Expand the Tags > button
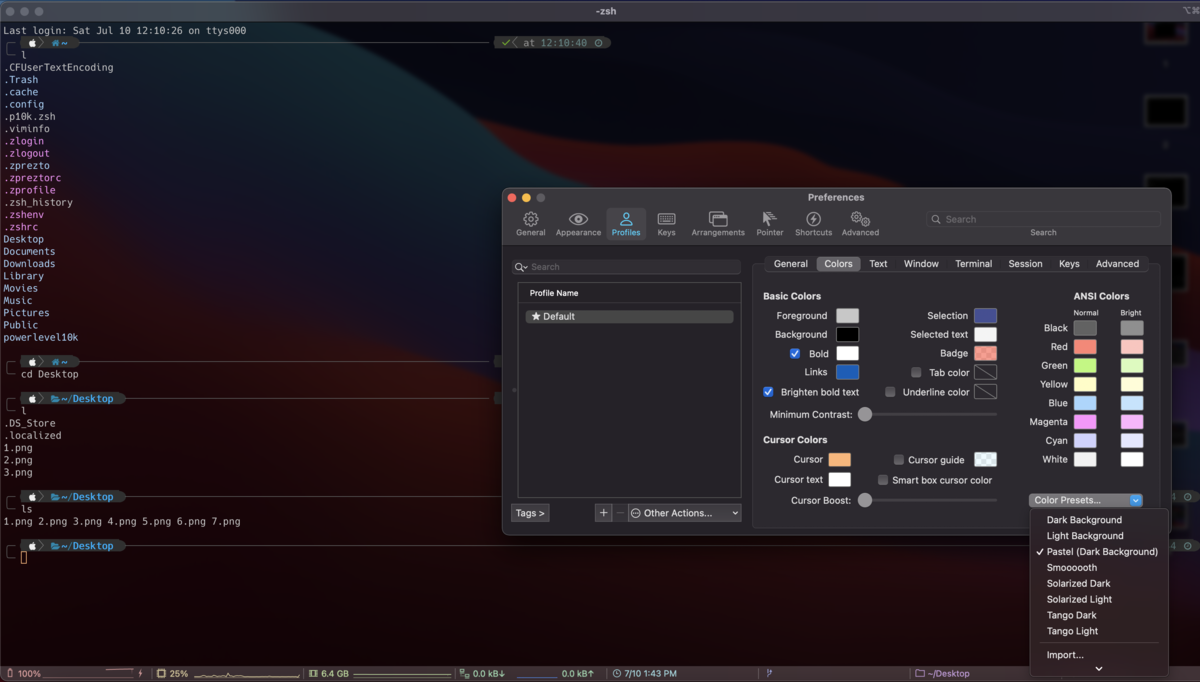This screenshot has width=1200, height=682. (530, 513)
